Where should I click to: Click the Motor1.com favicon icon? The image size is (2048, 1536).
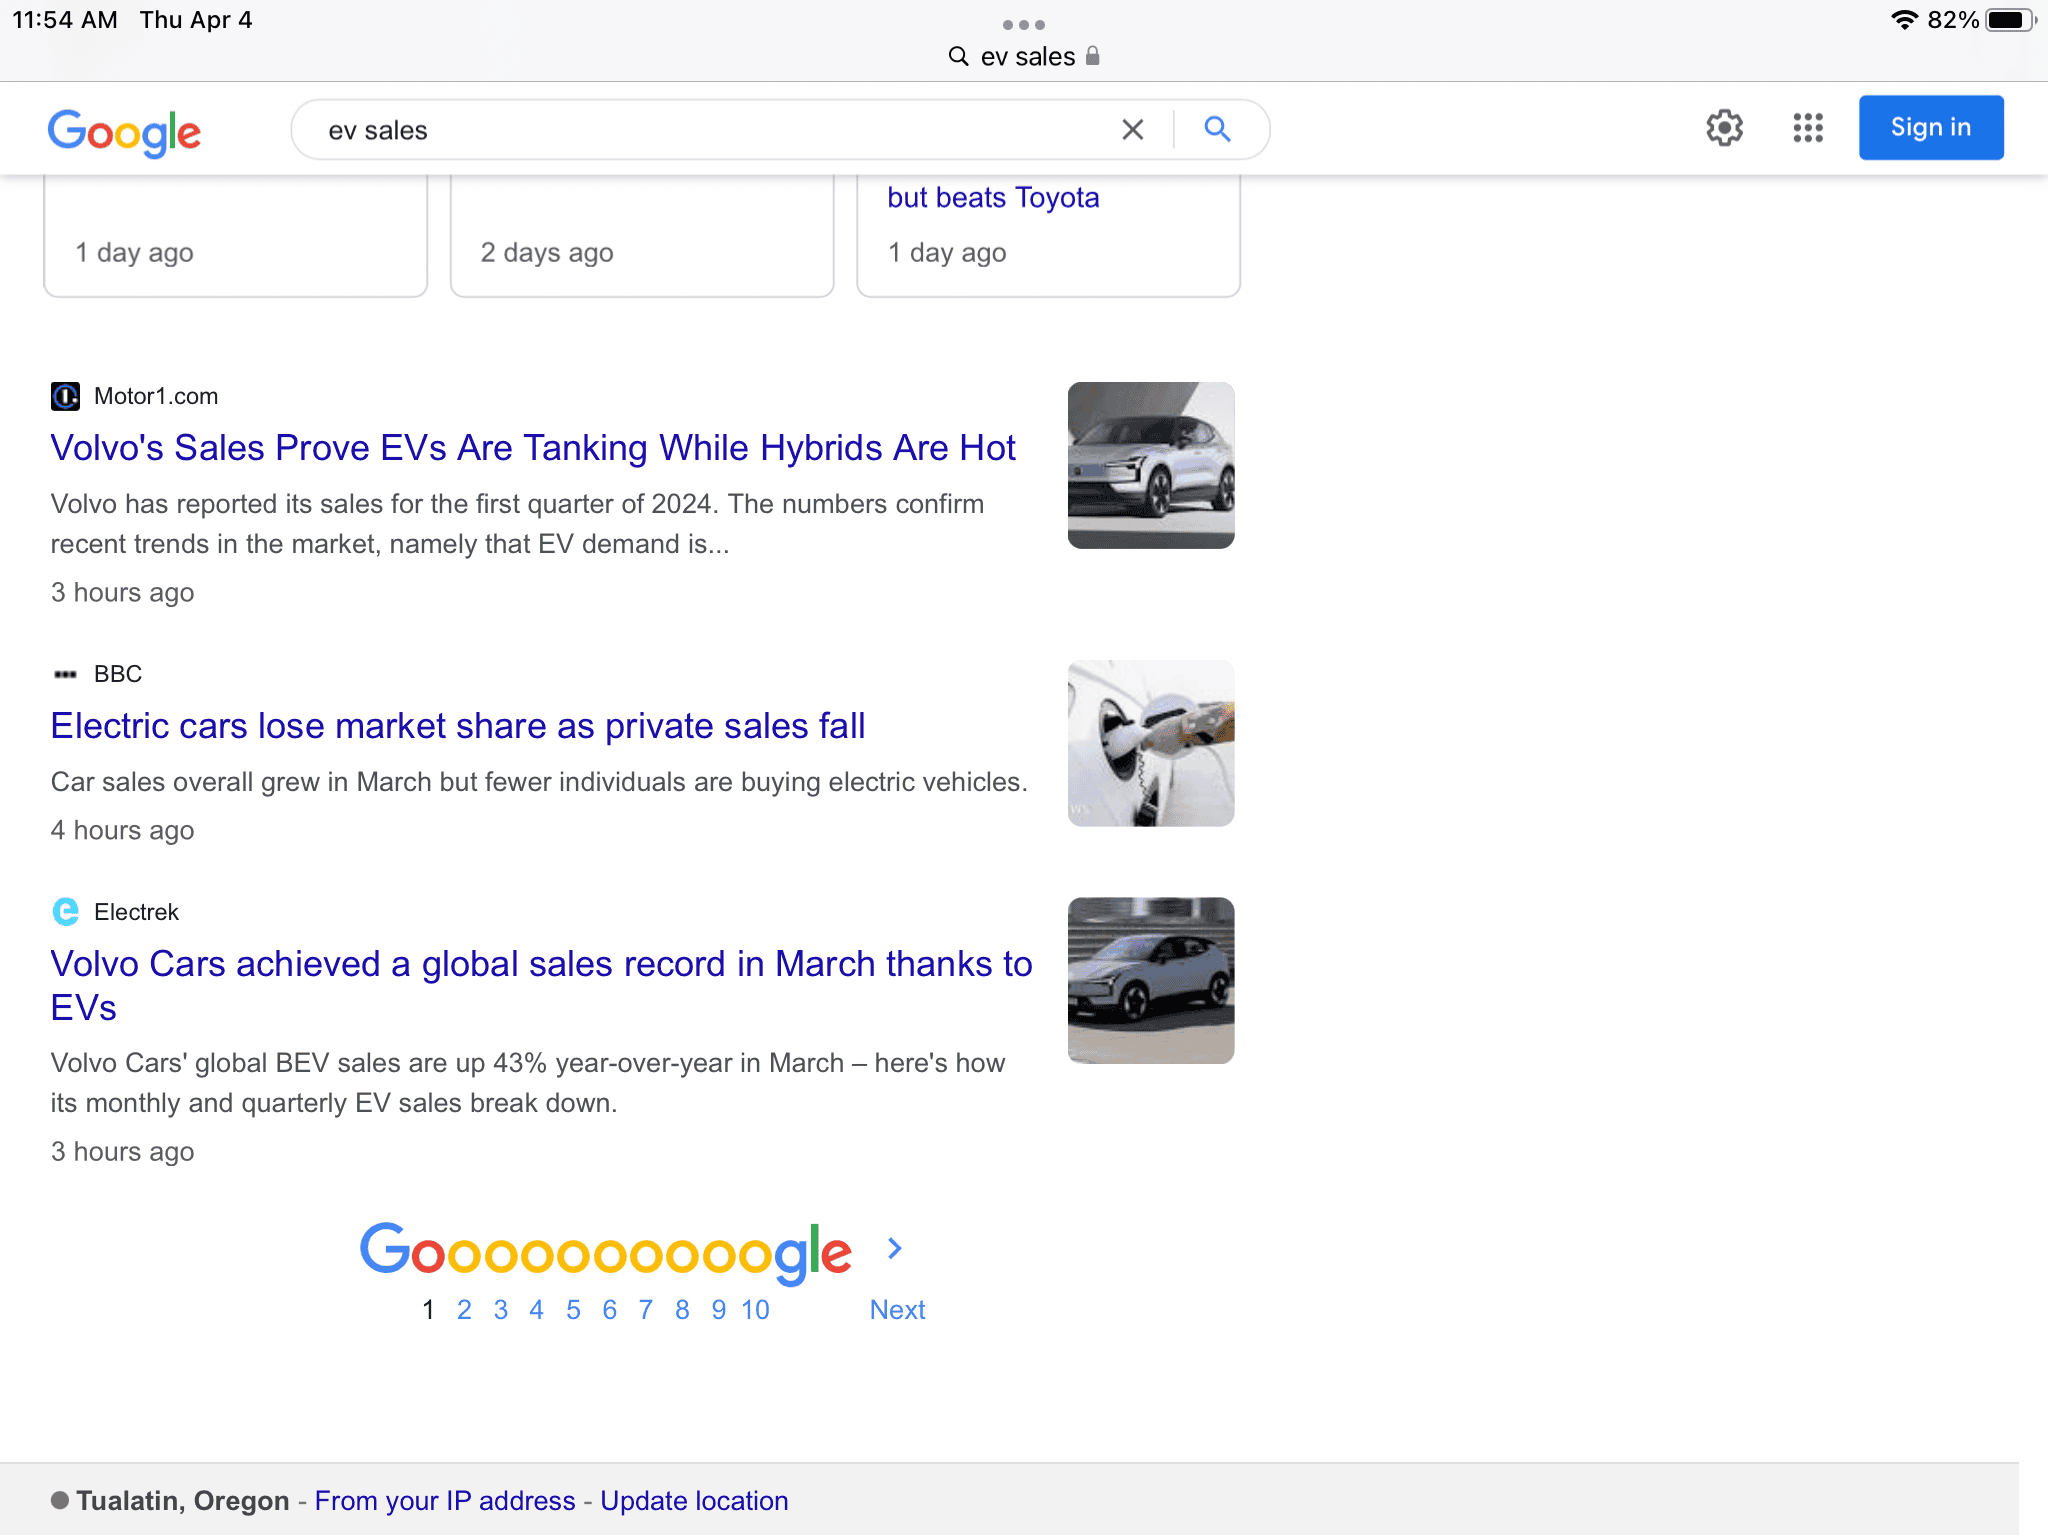coord(65,396)
